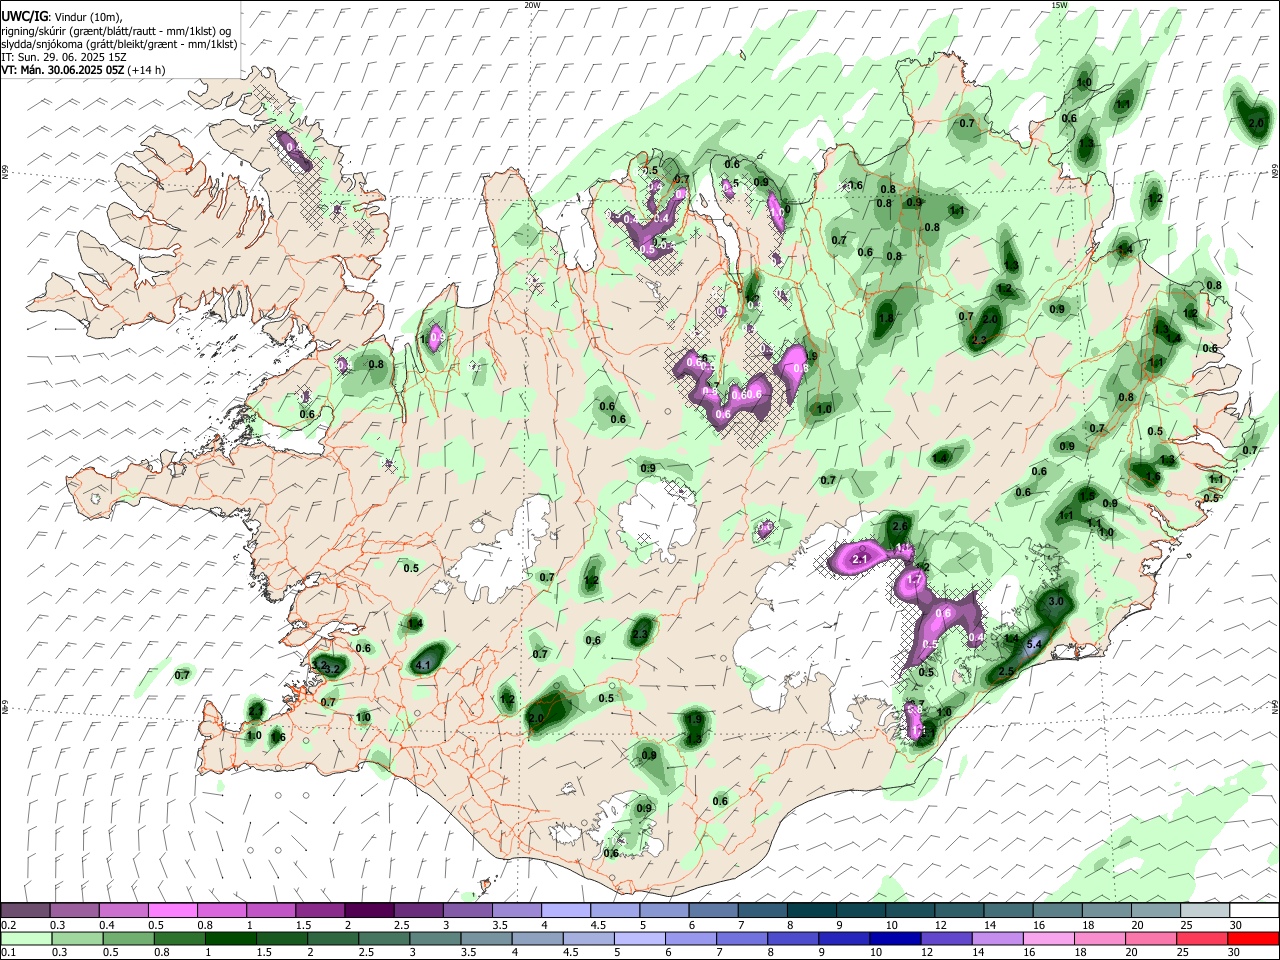1280x960 pixels.
Task: Click the red 30 swatch on the rain scale
Action: (1254, 939)
